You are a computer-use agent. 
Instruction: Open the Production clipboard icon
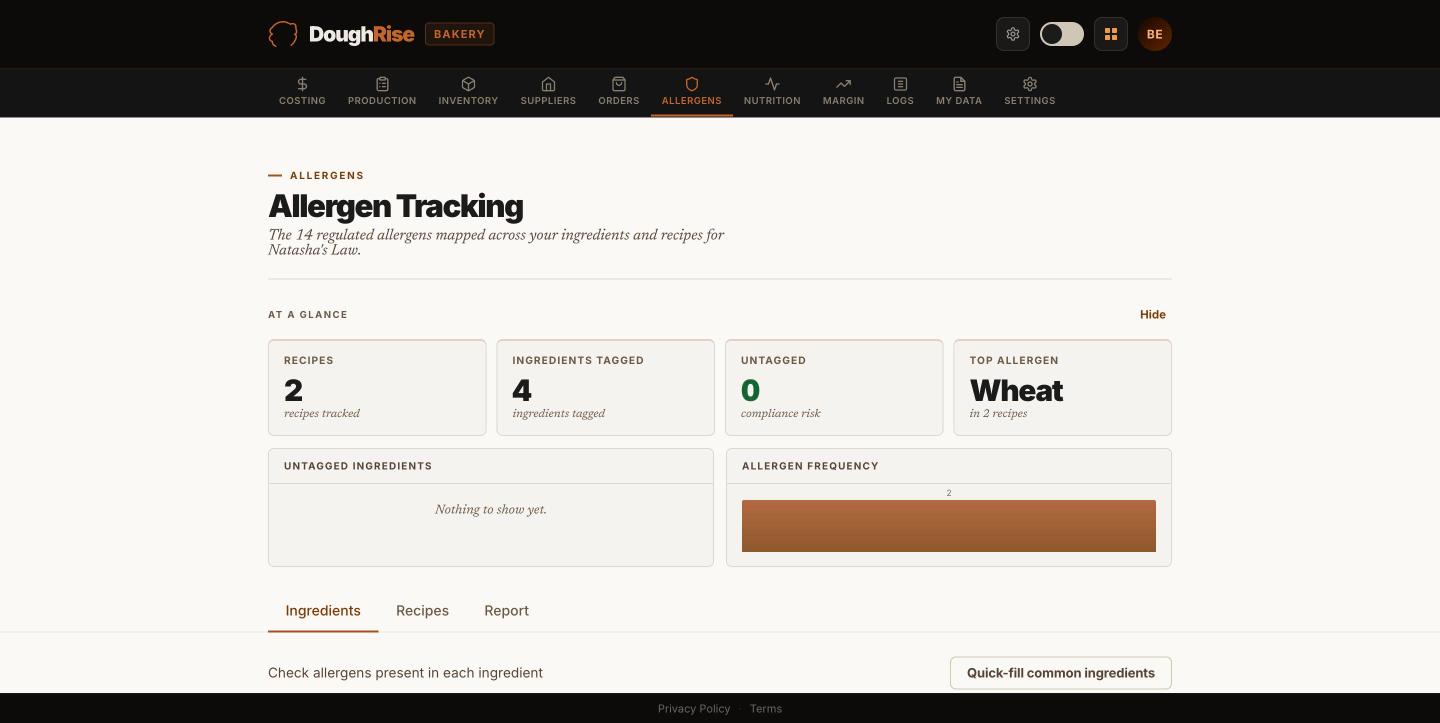(382, 84)
